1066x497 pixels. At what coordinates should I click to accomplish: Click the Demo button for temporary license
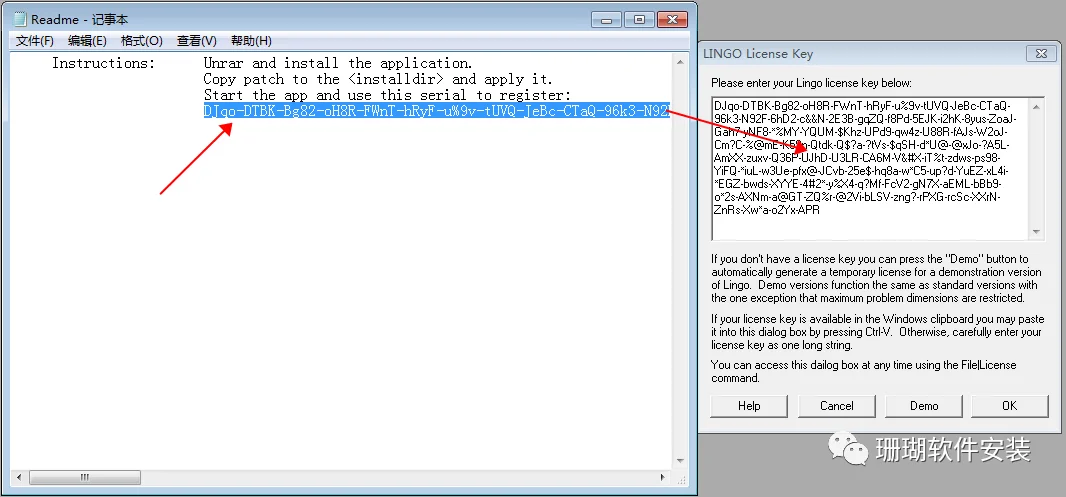click(924, 406)
